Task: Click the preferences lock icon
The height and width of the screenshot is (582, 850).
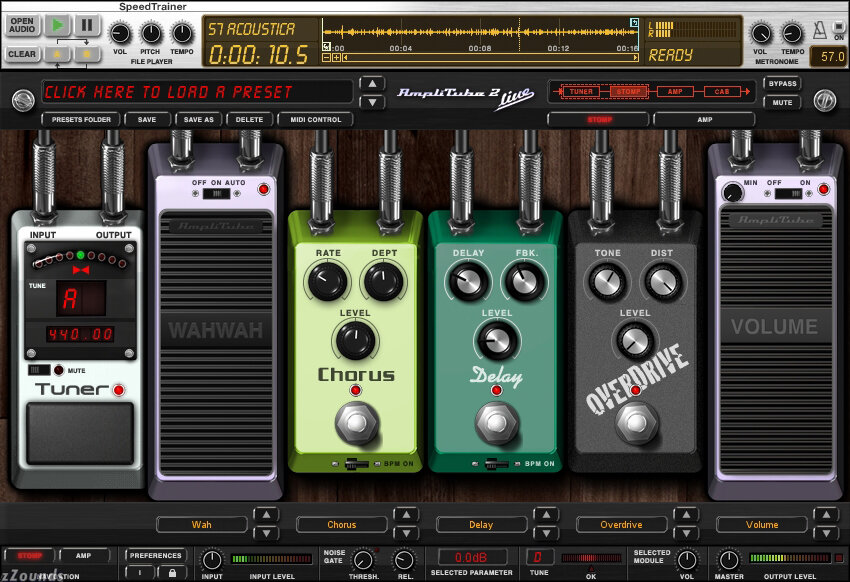Action: [x=172, y=572]
